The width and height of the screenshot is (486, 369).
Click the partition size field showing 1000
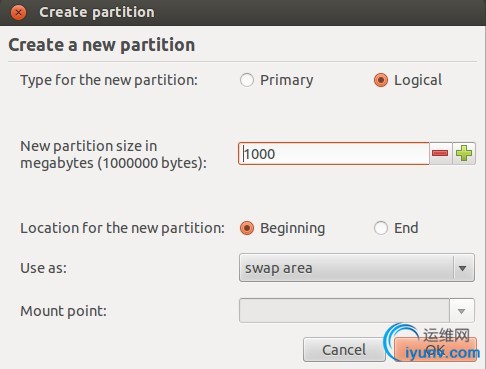click(x=334, y=153)
